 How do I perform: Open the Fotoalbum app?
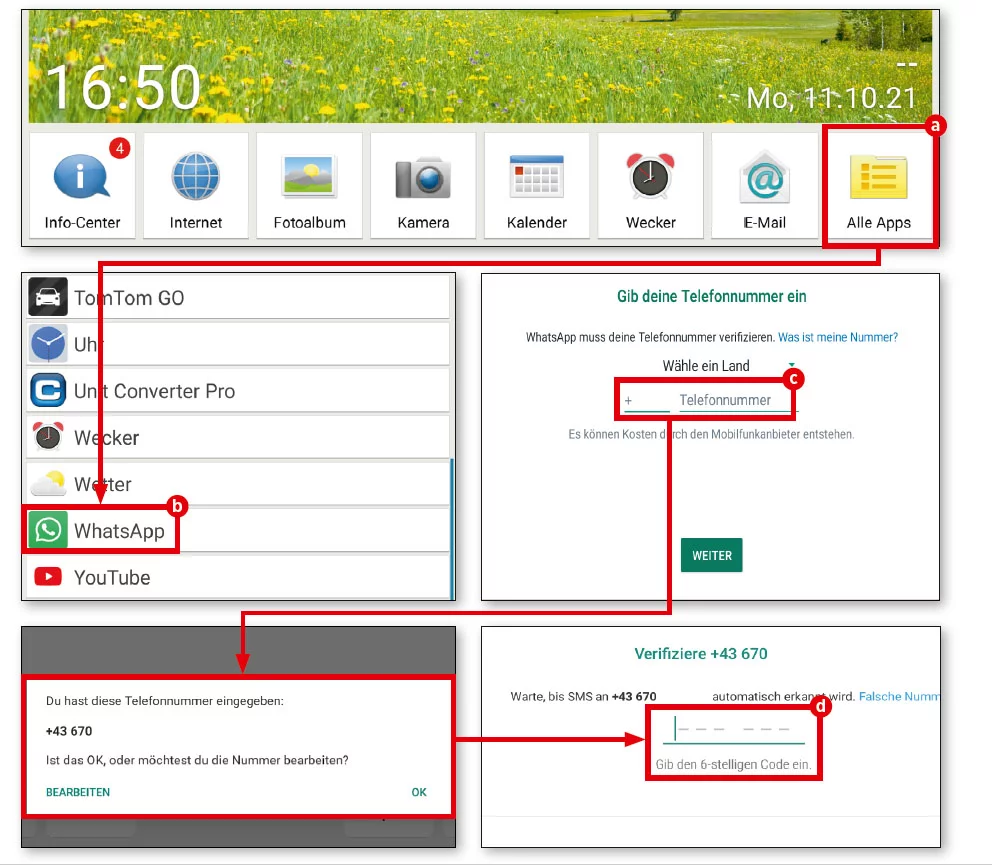[x=309, y=186]
